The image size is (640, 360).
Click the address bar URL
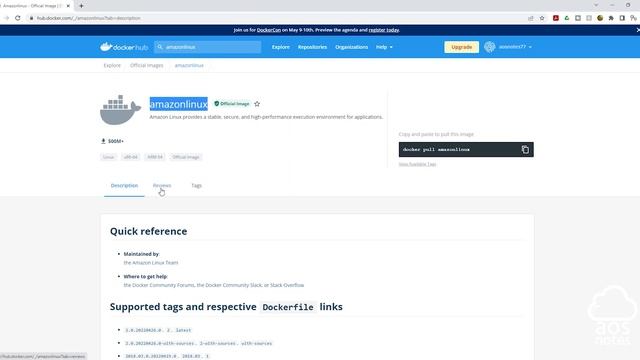[x=89, y=18]
